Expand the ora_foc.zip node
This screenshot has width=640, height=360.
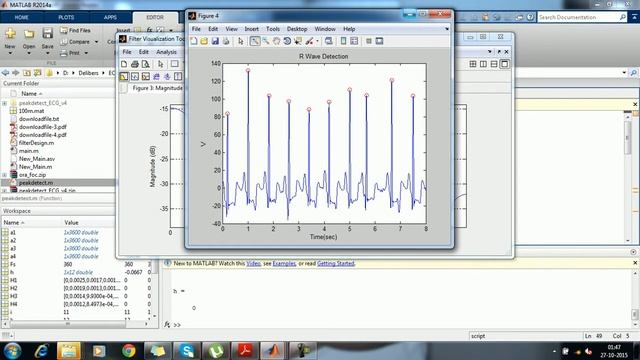coord(4,175)
